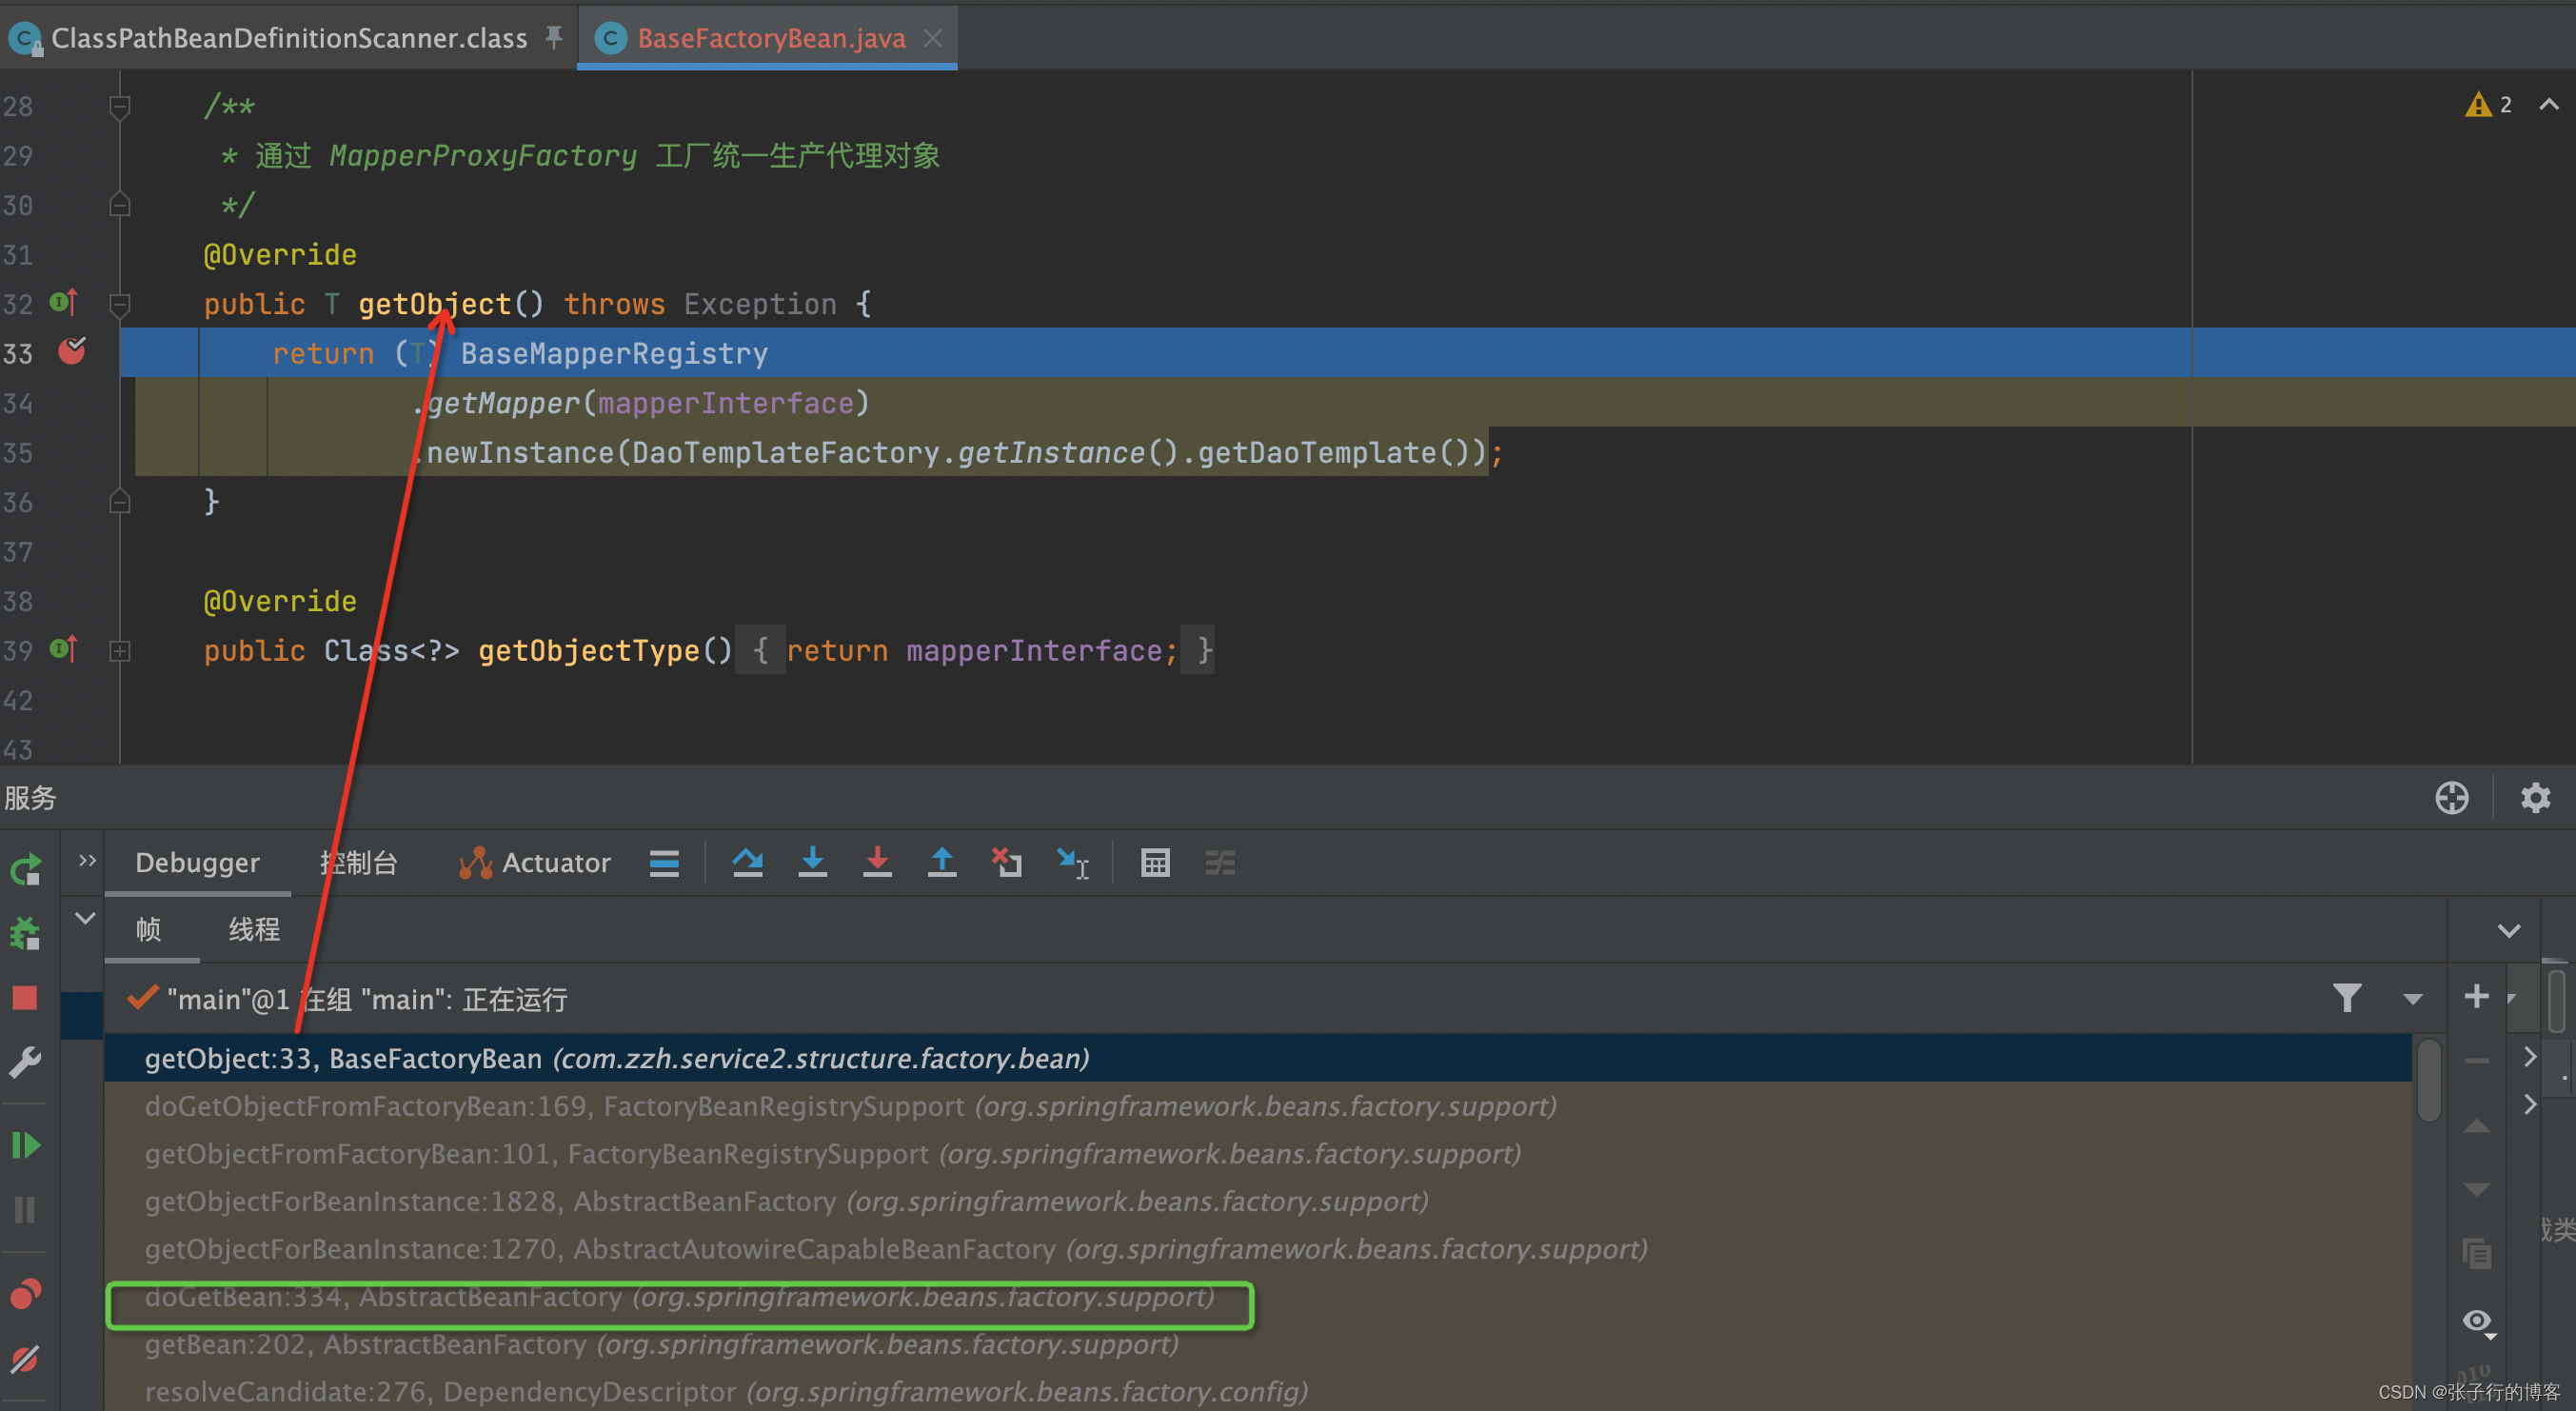Click the Force Step Into red arrow
Image resolution: width=2576 pixels, height=1411 pixels.
(877, 862)
